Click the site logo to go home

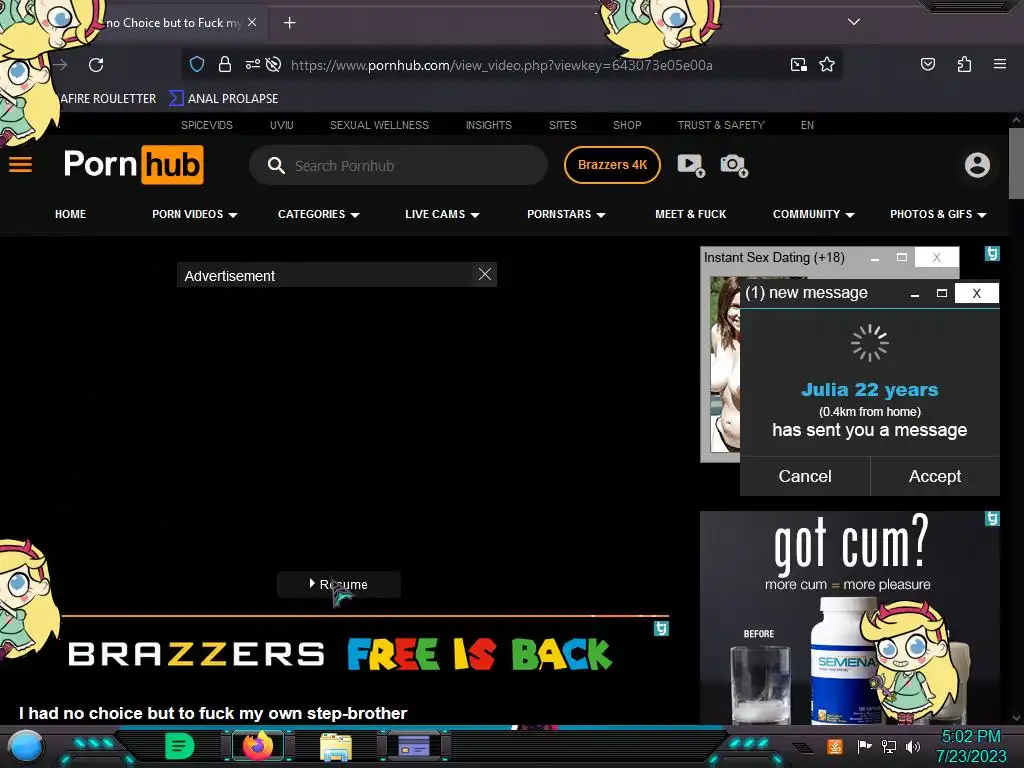click(x=133, y=165)
